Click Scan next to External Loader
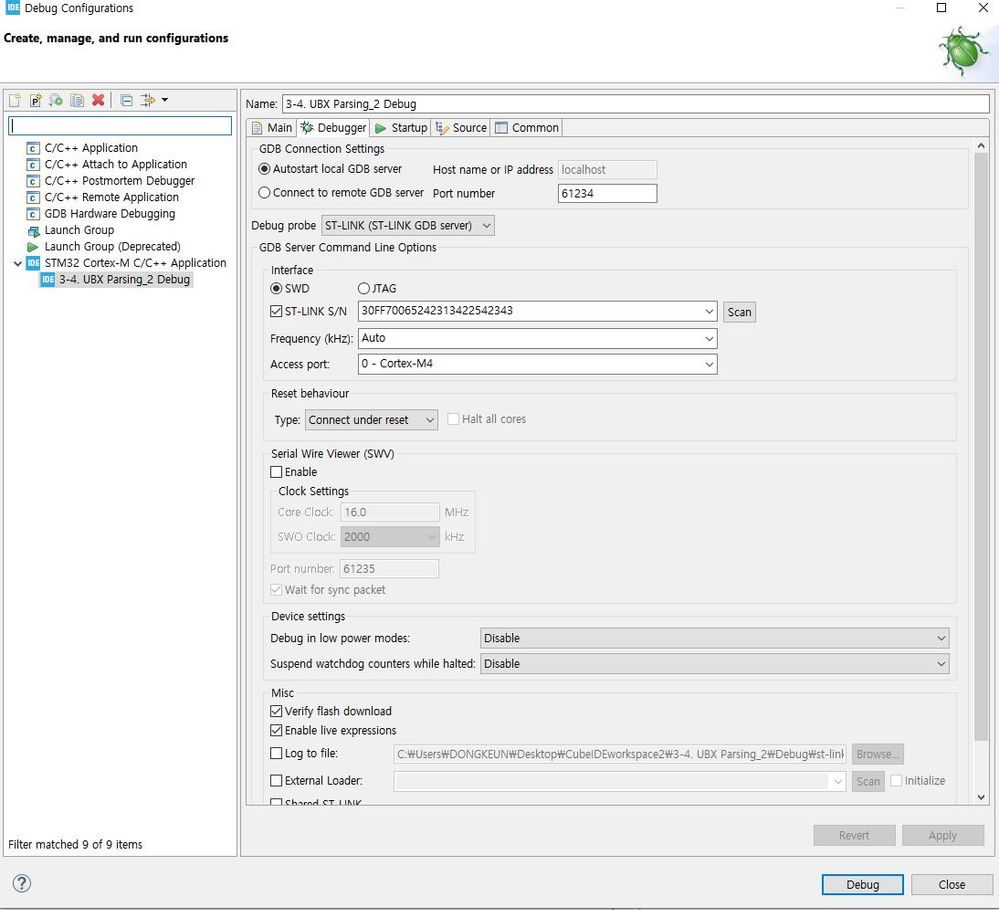The height and width of the screenshot is (910, 999). (x=868, y=781)
